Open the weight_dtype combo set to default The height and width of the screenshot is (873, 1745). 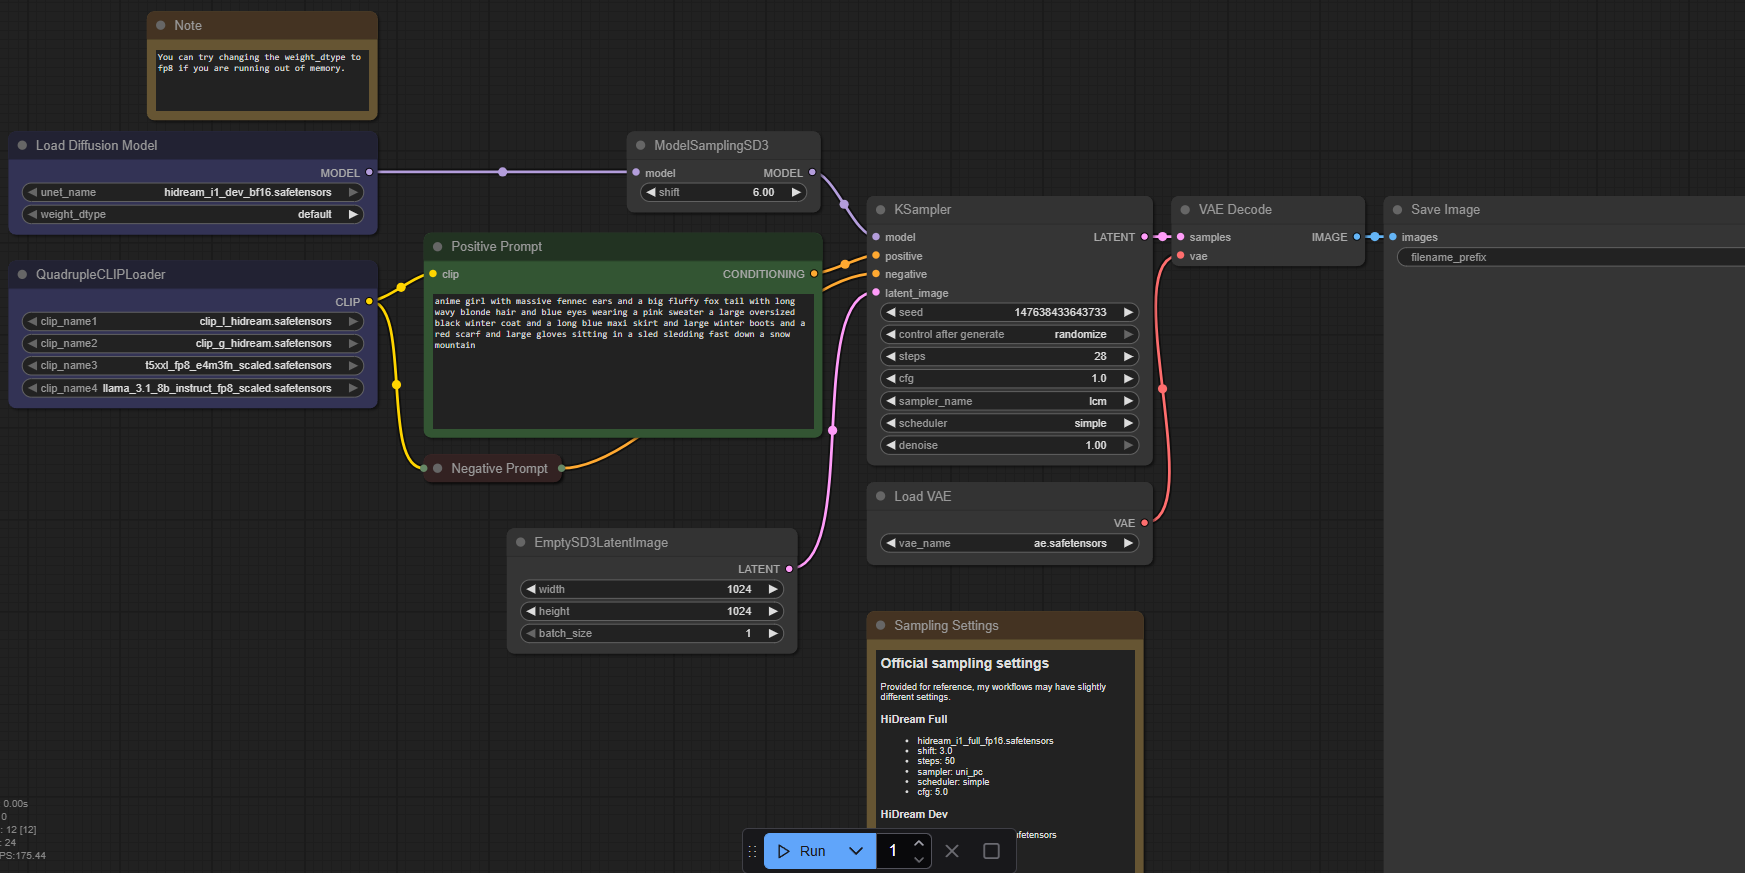192,215
